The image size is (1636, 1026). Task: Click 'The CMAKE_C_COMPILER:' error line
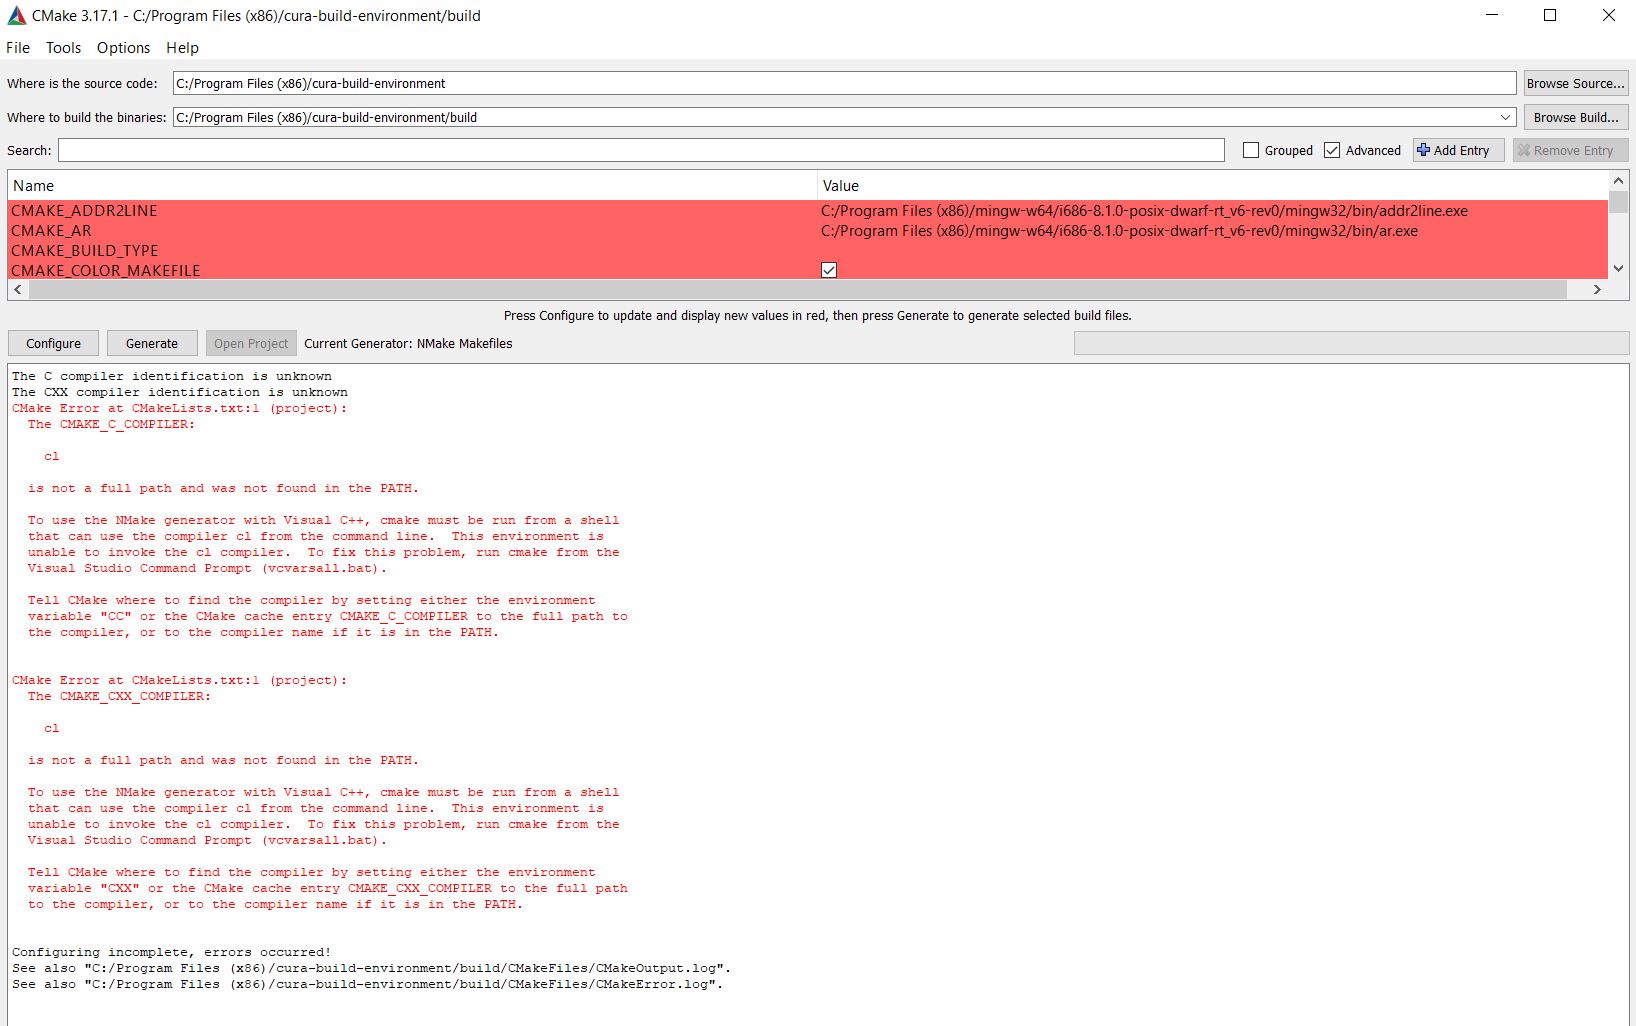tap(111, 424)
